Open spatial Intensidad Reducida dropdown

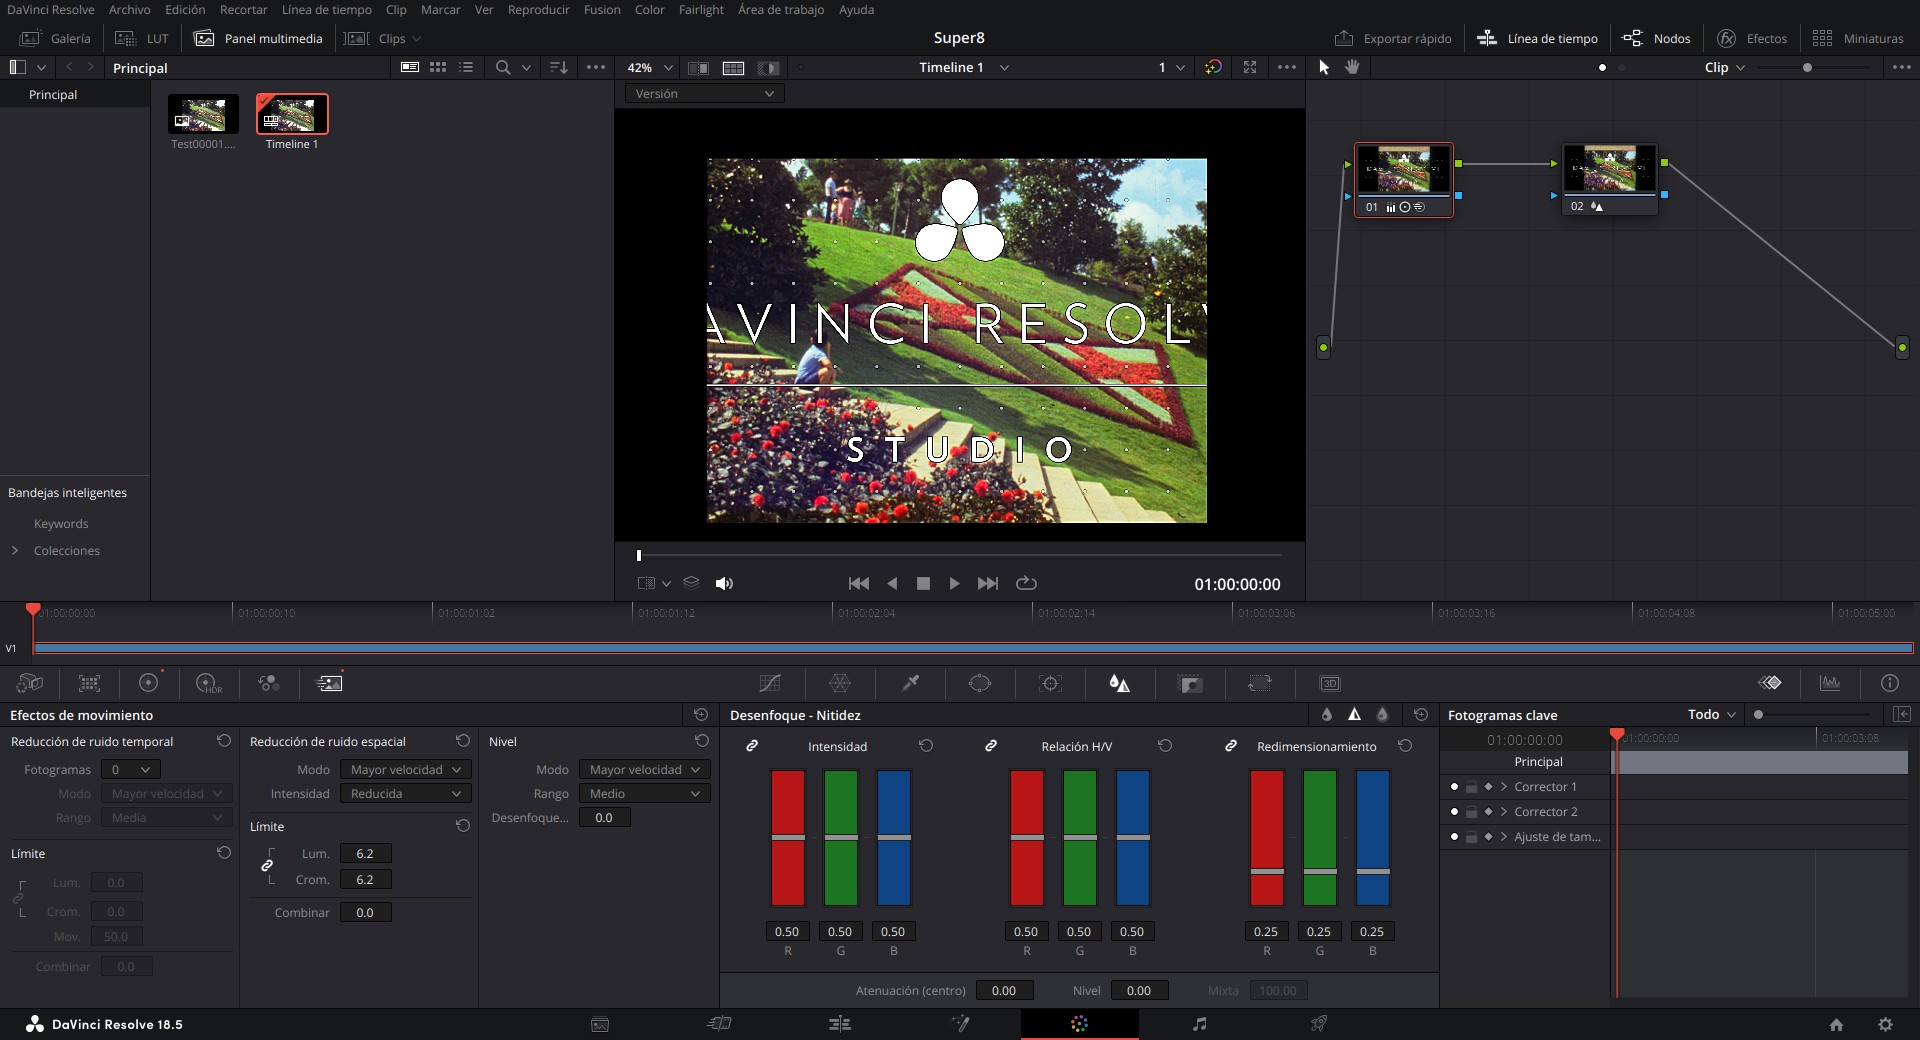coord(405,793)
